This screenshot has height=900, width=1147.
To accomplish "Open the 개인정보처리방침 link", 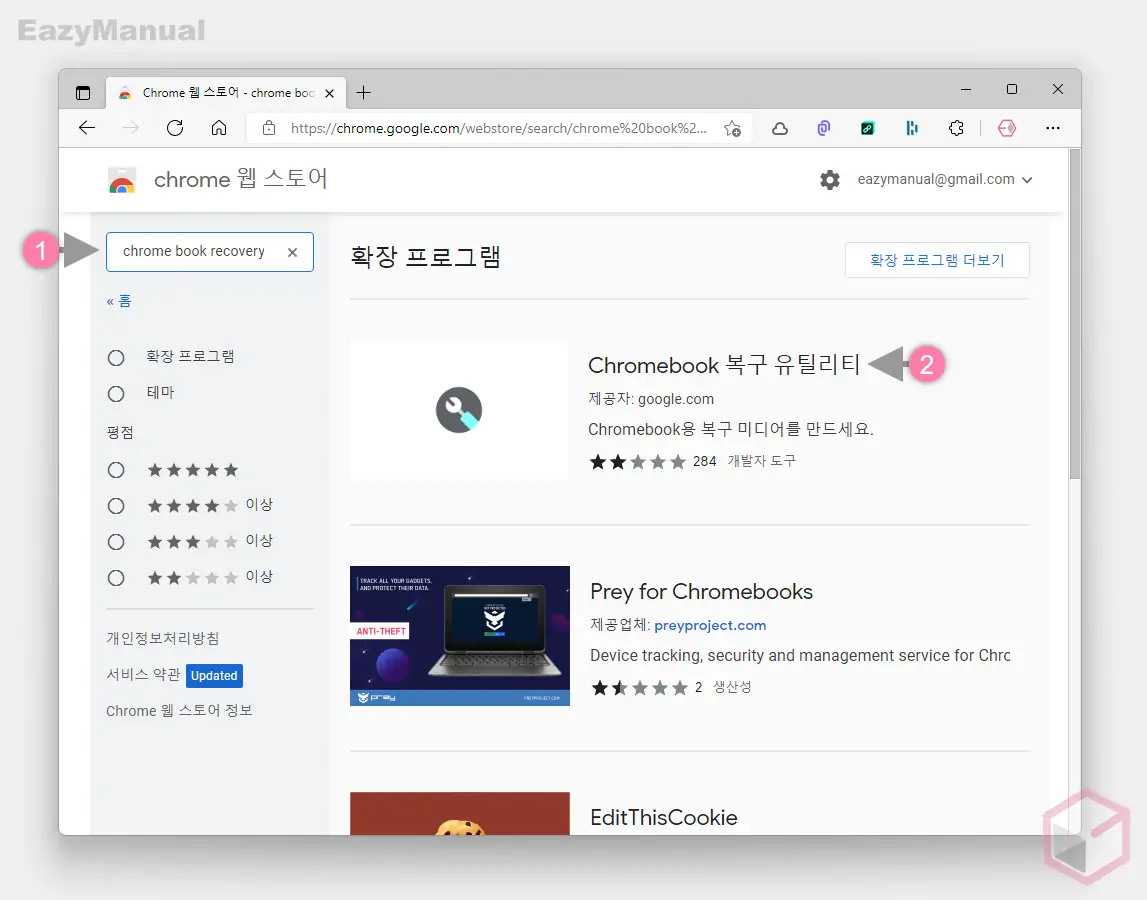I will point(162,638).
